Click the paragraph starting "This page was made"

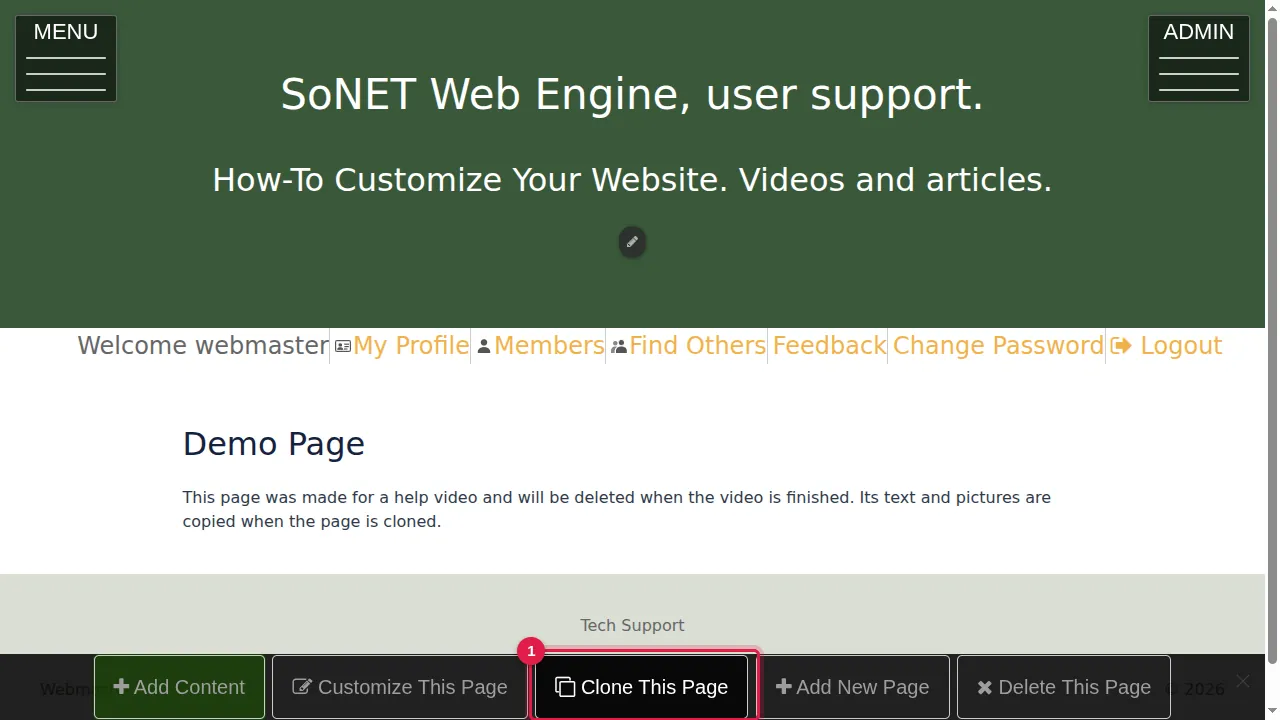click(x=617, y=509)
